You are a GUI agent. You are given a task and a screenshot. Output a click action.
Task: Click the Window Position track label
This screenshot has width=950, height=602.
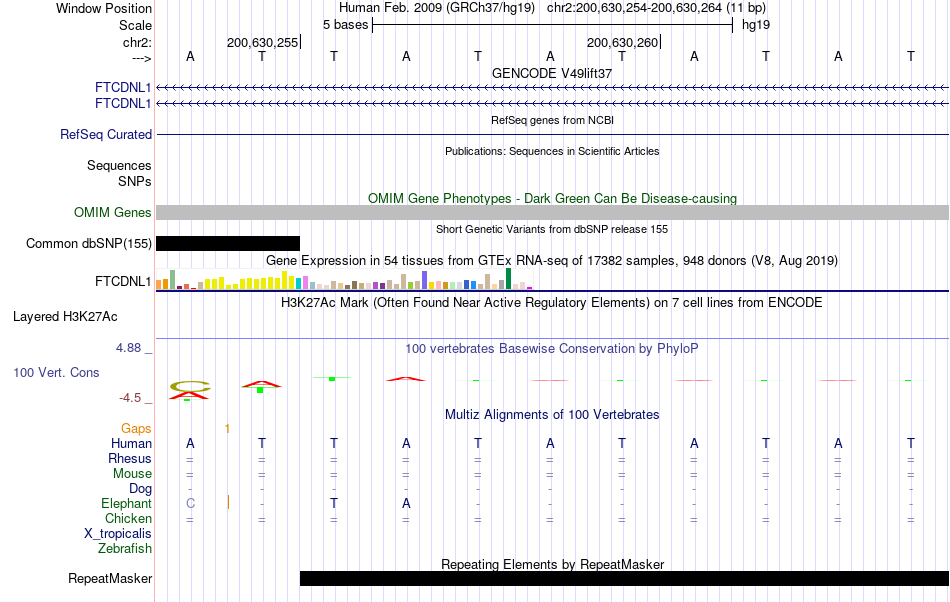[104, 8]
